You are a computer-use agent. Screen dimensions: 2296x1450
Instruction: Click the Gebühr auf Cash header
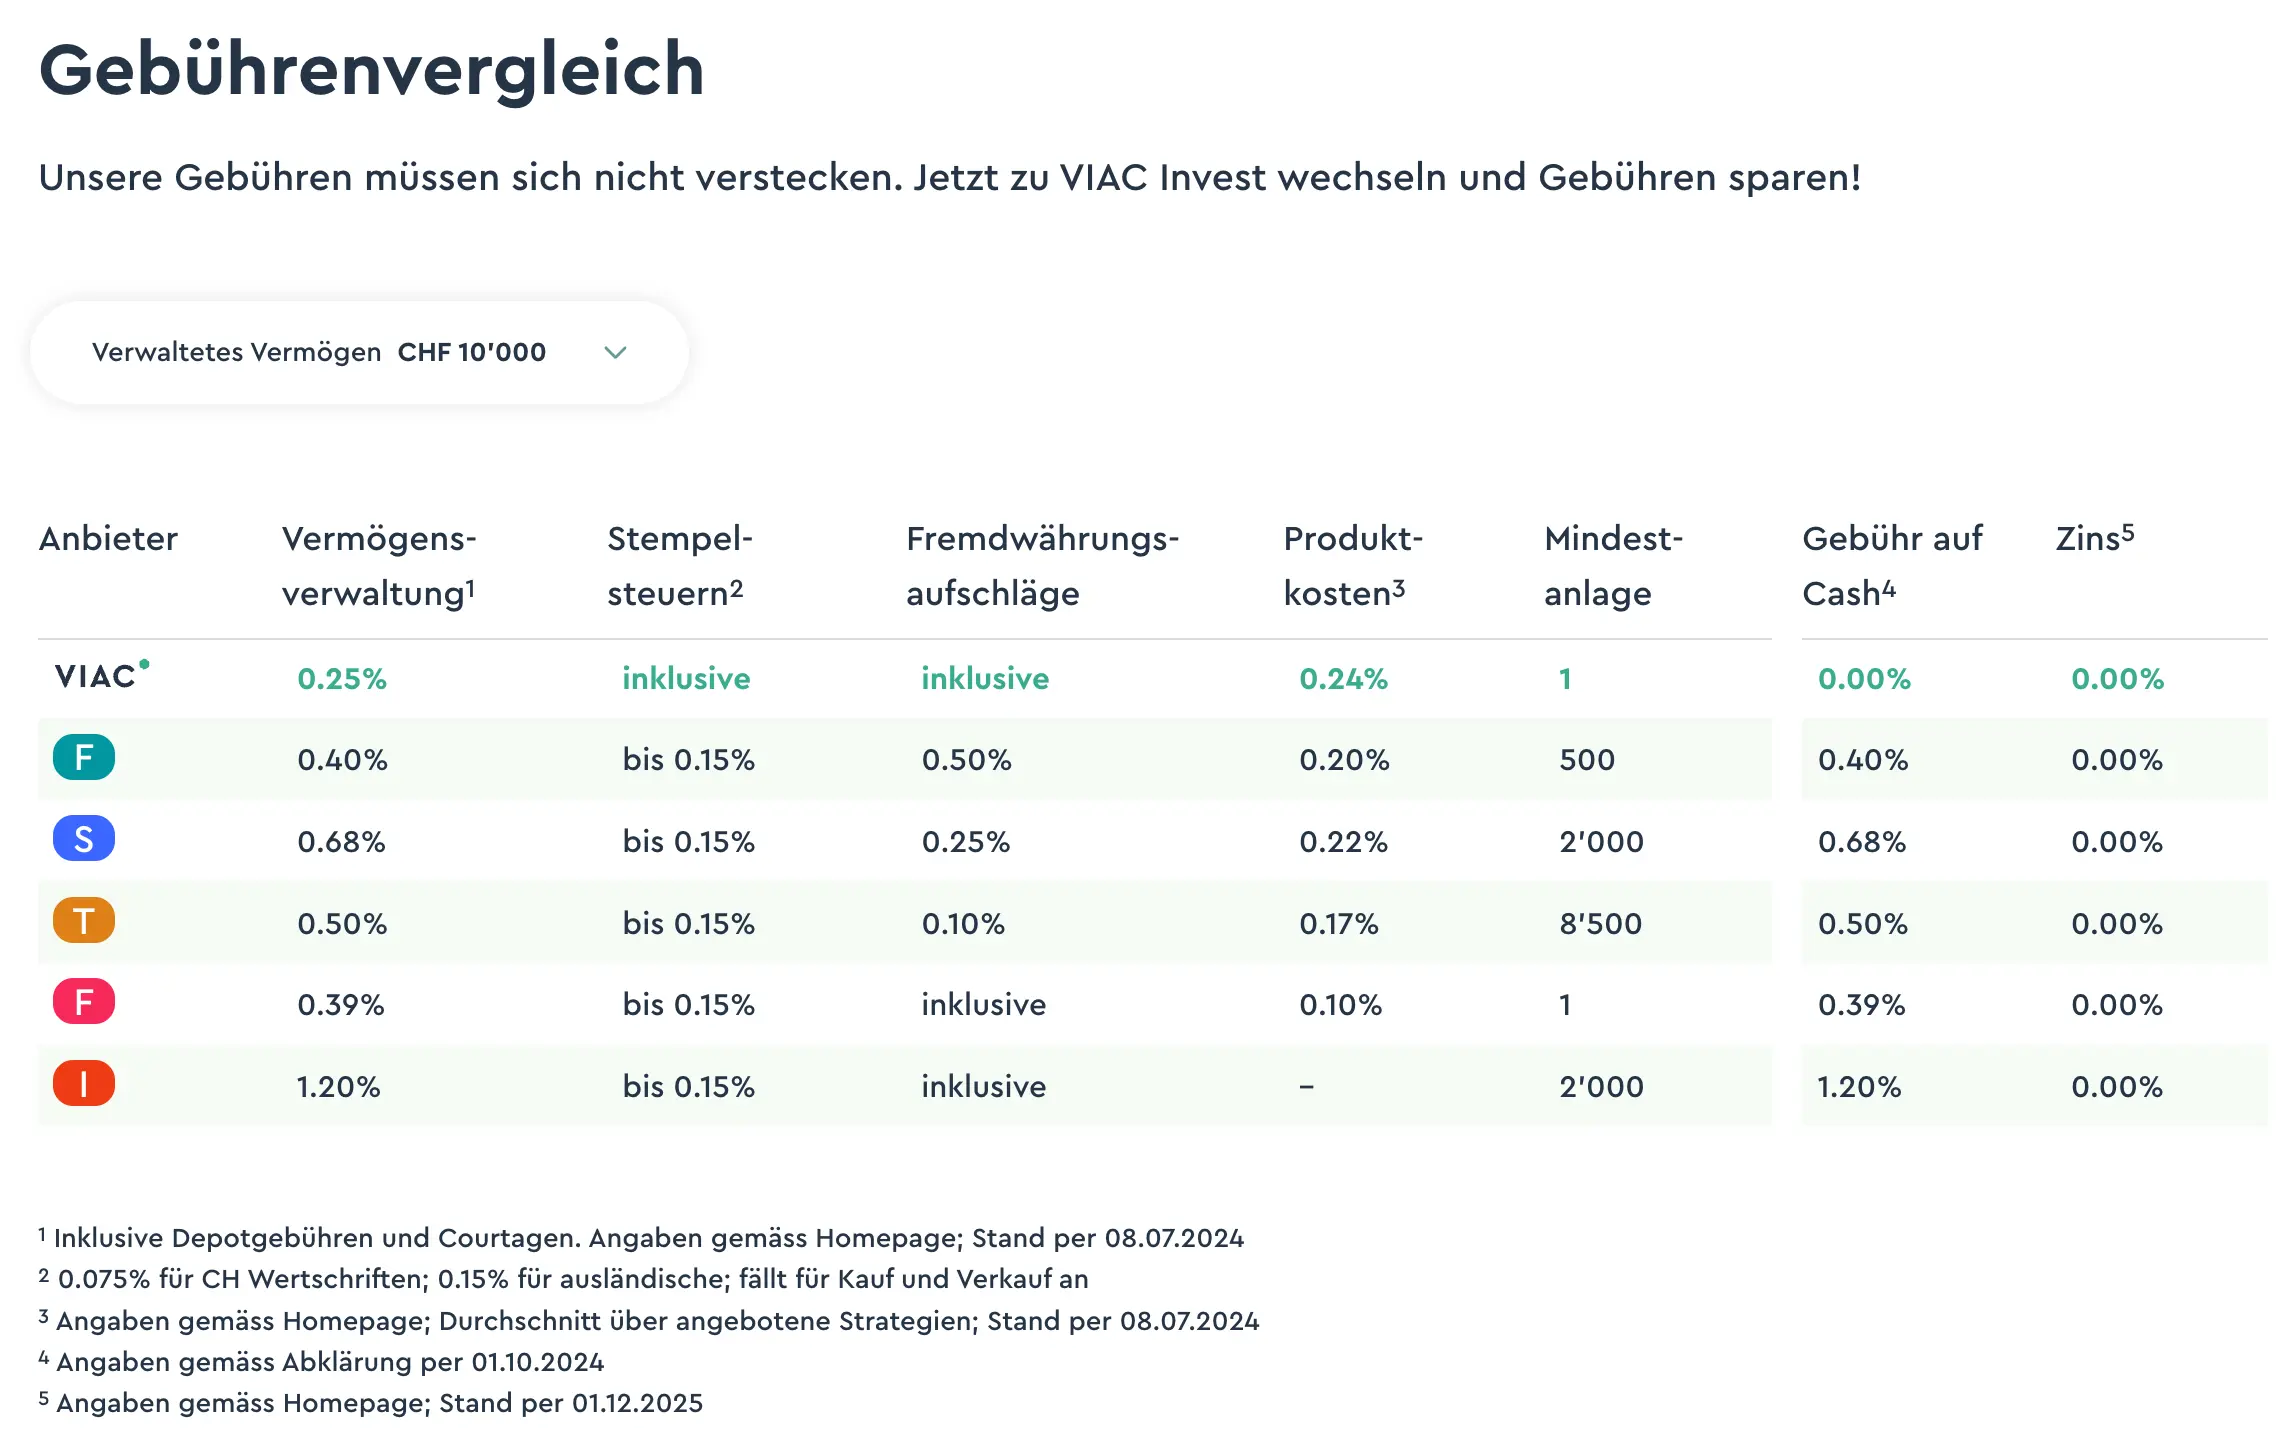pos(1892,565)
